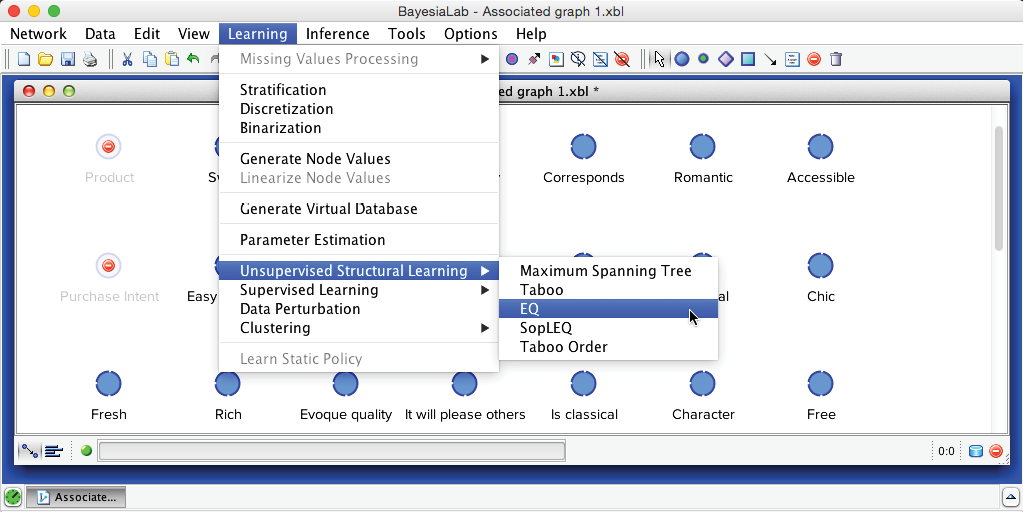Click the New network icon in toolbar
The height and width of the screenshot is (512, 1023).
tap(24, 59)
